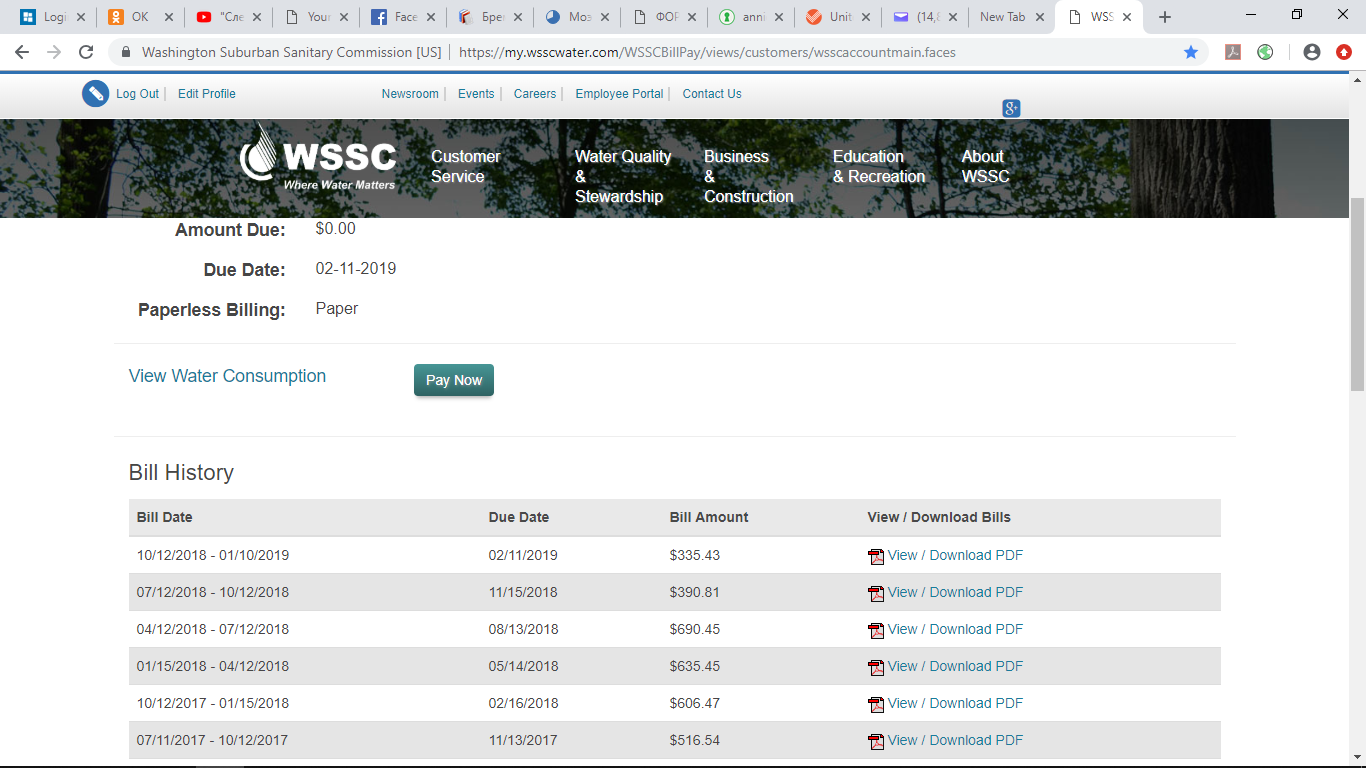This screenshot has height=768, width=1366.
Task: Click the Log Out link
Action: 137,94
